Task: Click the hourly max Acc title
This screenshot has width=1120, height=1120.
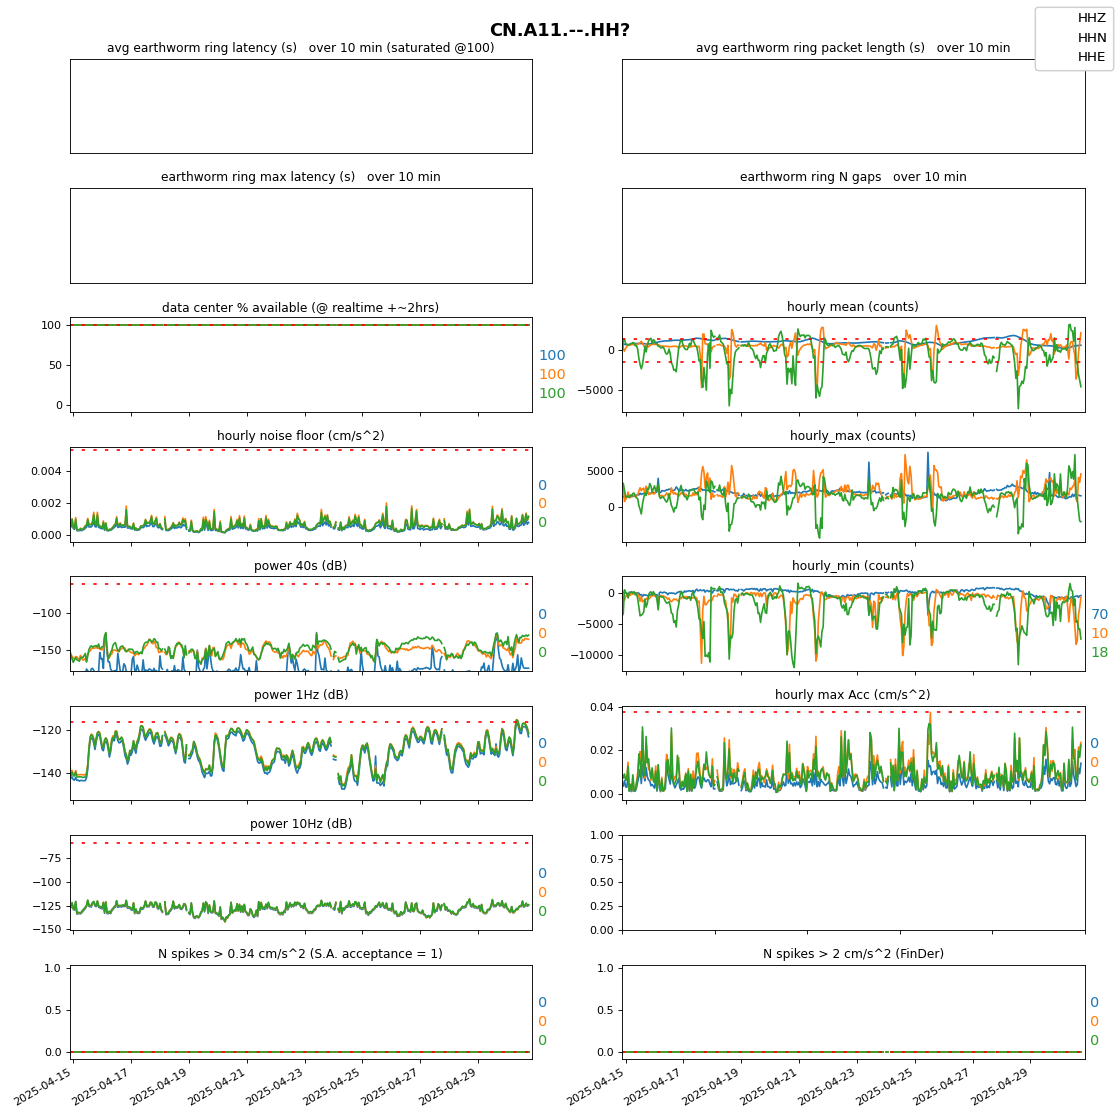Action: [853, 694]
